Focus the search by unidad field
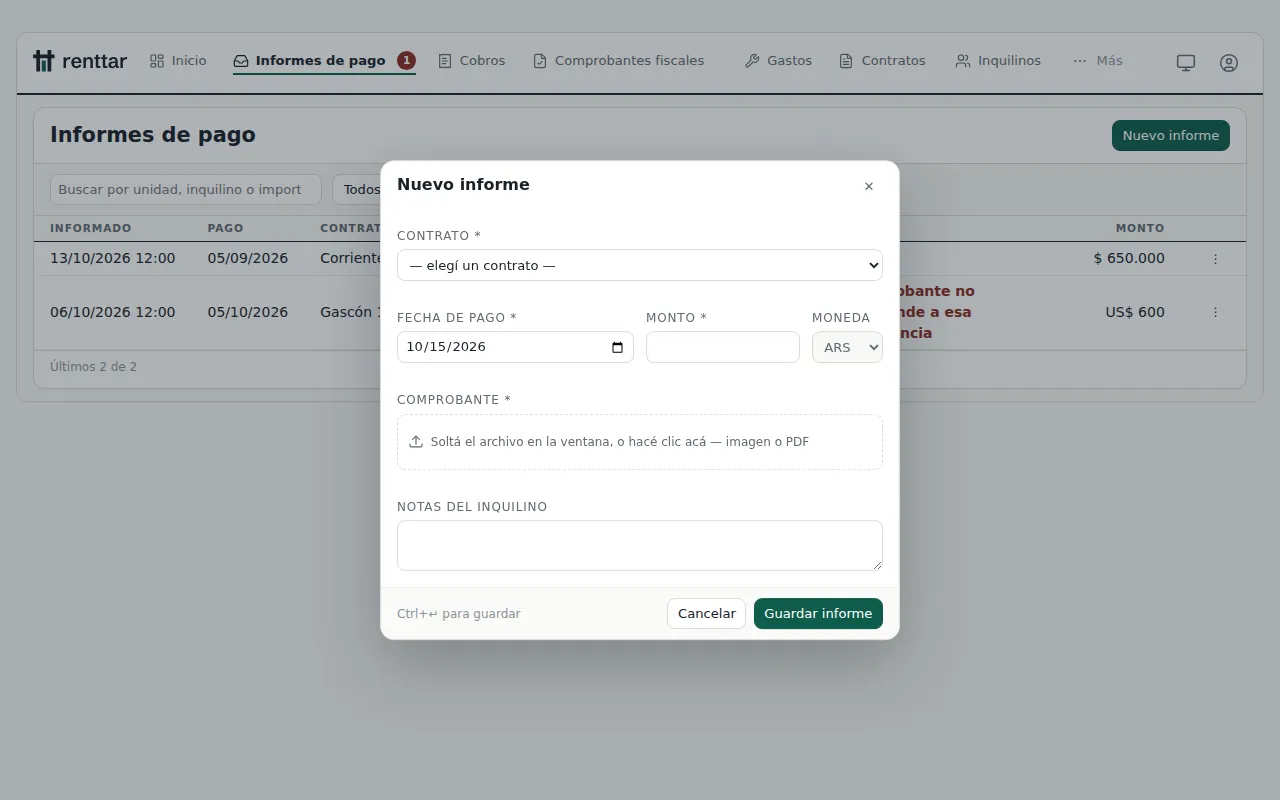The image size is (1280, 800). click(x=186, y=189)
